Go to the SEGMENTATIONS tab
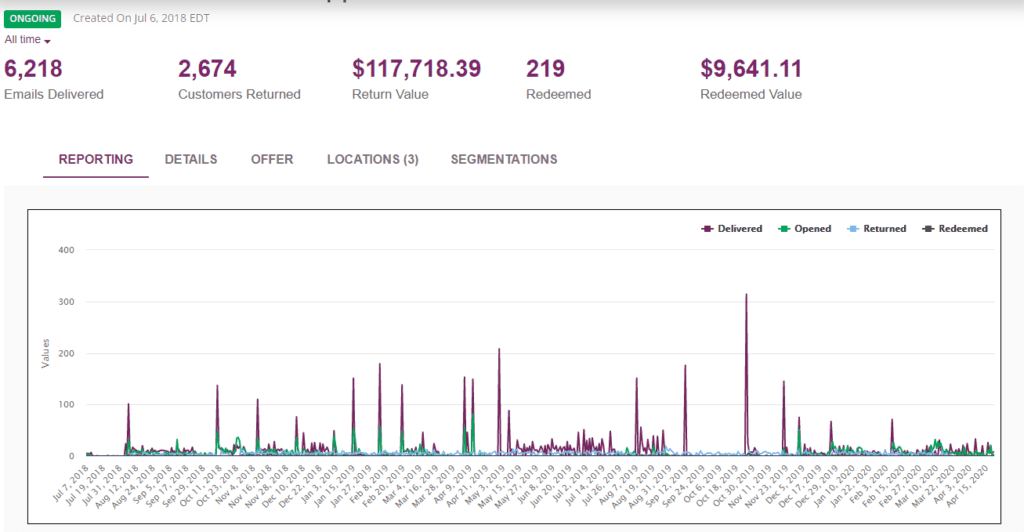Image resolution: width=1024 pixels, height=532 pixels. [x=504, y=159]
